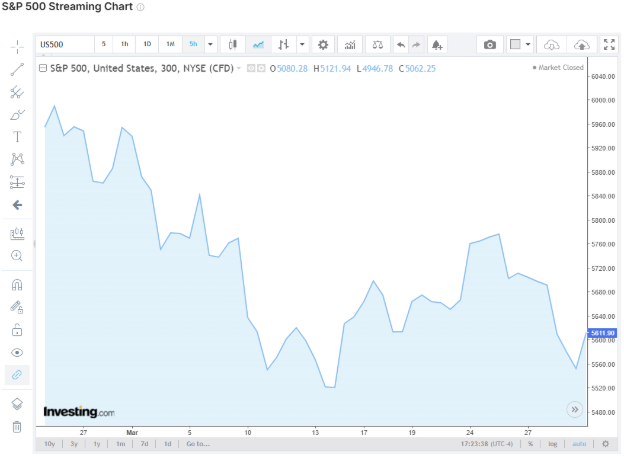Click the redo arrow
This screenshot has height=456, width=624.
click(x=416, y=45)
